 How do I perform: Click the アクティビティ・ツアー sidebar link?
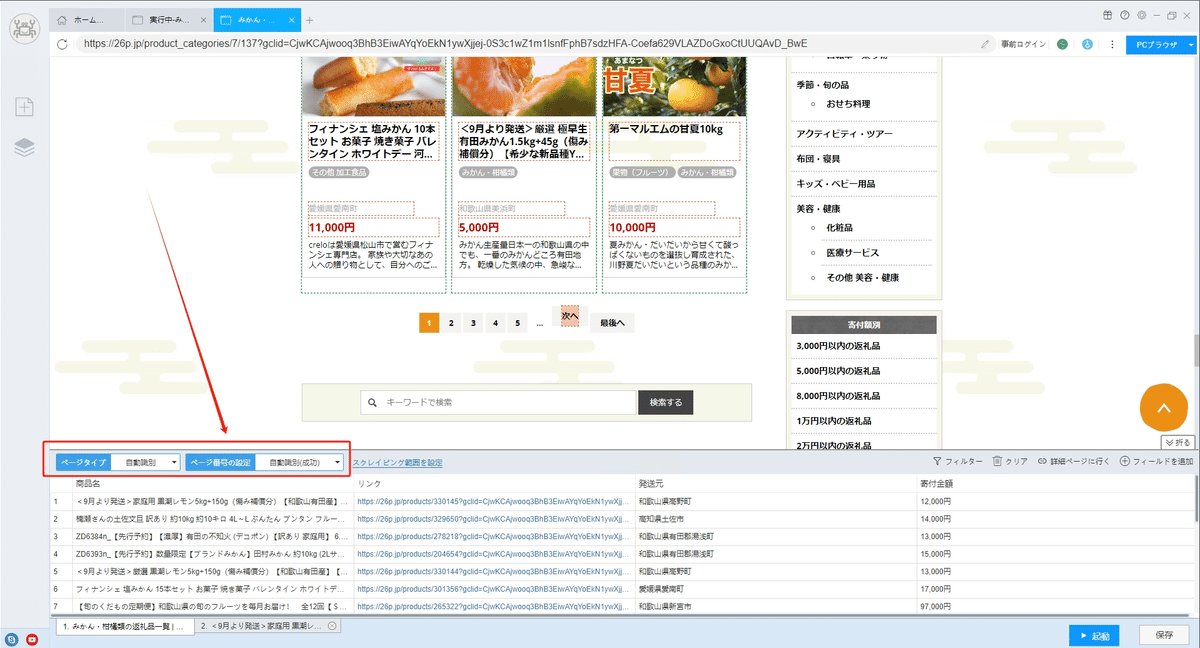tap(844, 134)
